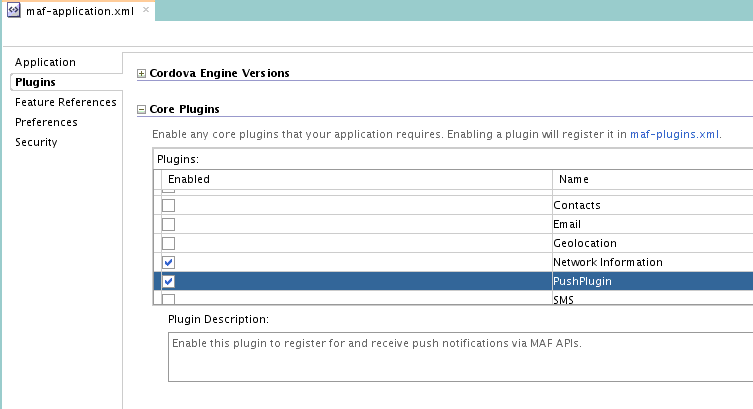
Task: Select the Geolocation plugin name
Action: point(584,243)
